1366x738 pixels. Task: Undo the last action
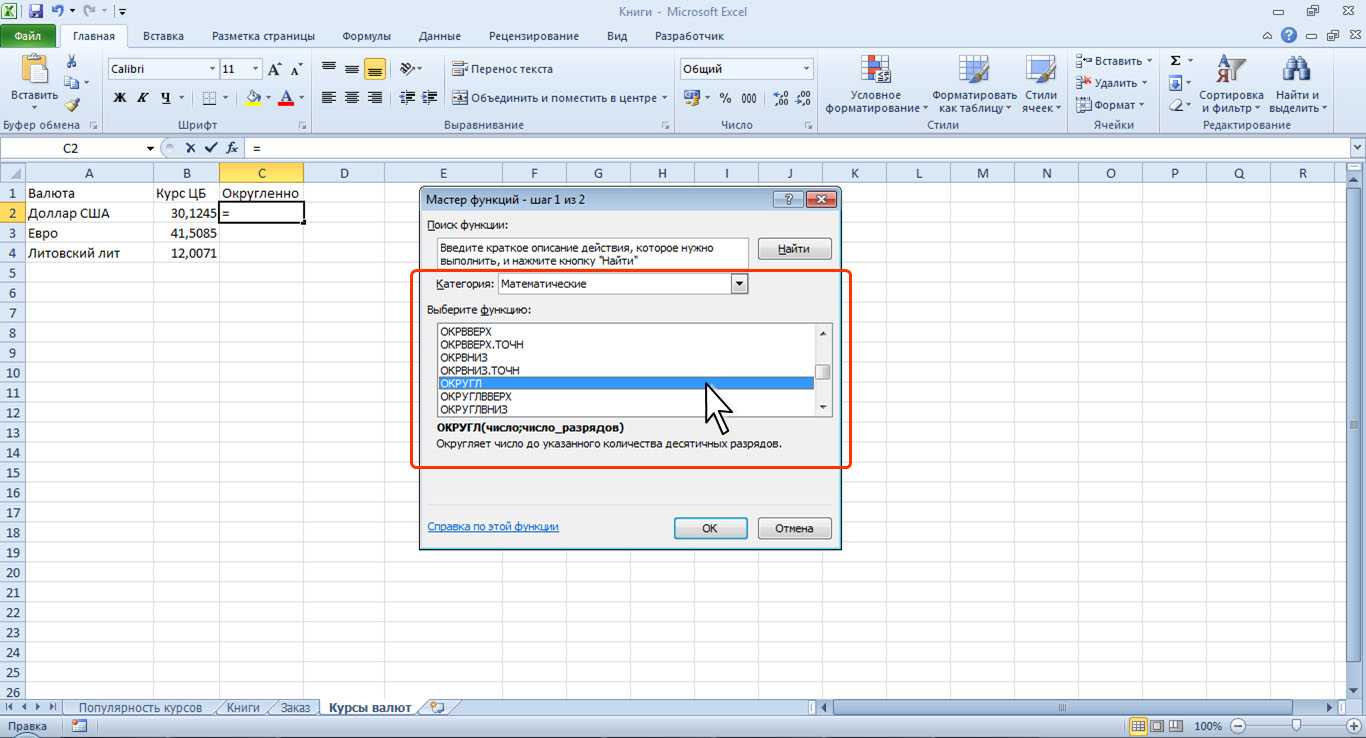58,12
